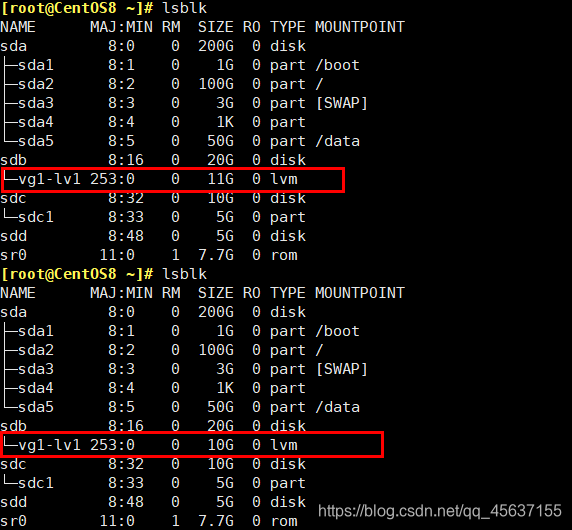Click vg1-lv1 name in the first lsblk output
572x530 pixels.
pos(49,179)
